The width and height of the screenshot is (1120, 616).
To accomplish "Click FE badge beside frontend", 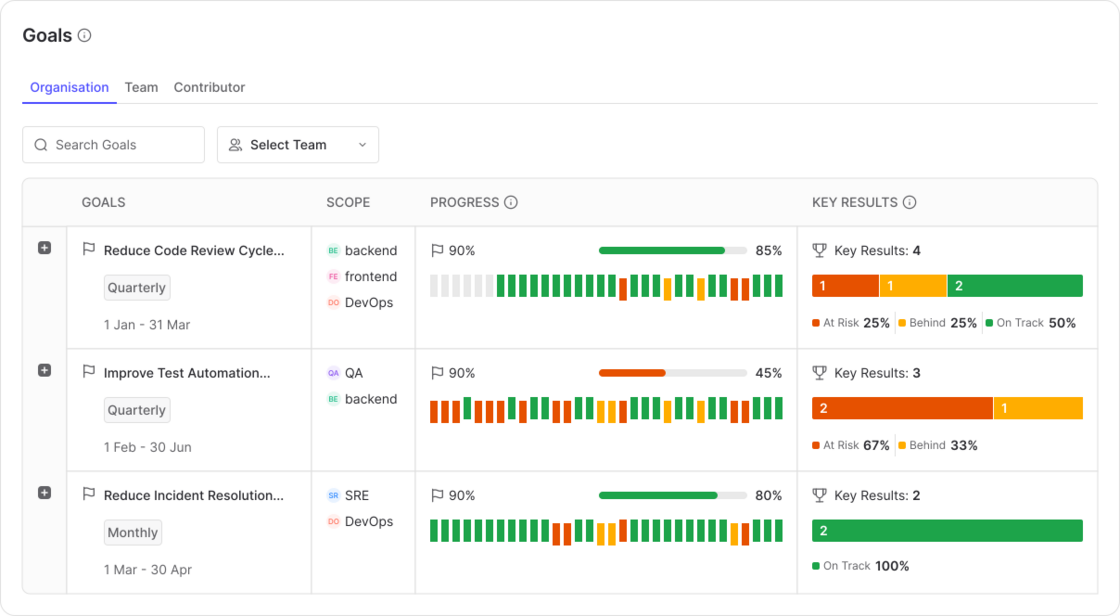I will tap(333, 277).
